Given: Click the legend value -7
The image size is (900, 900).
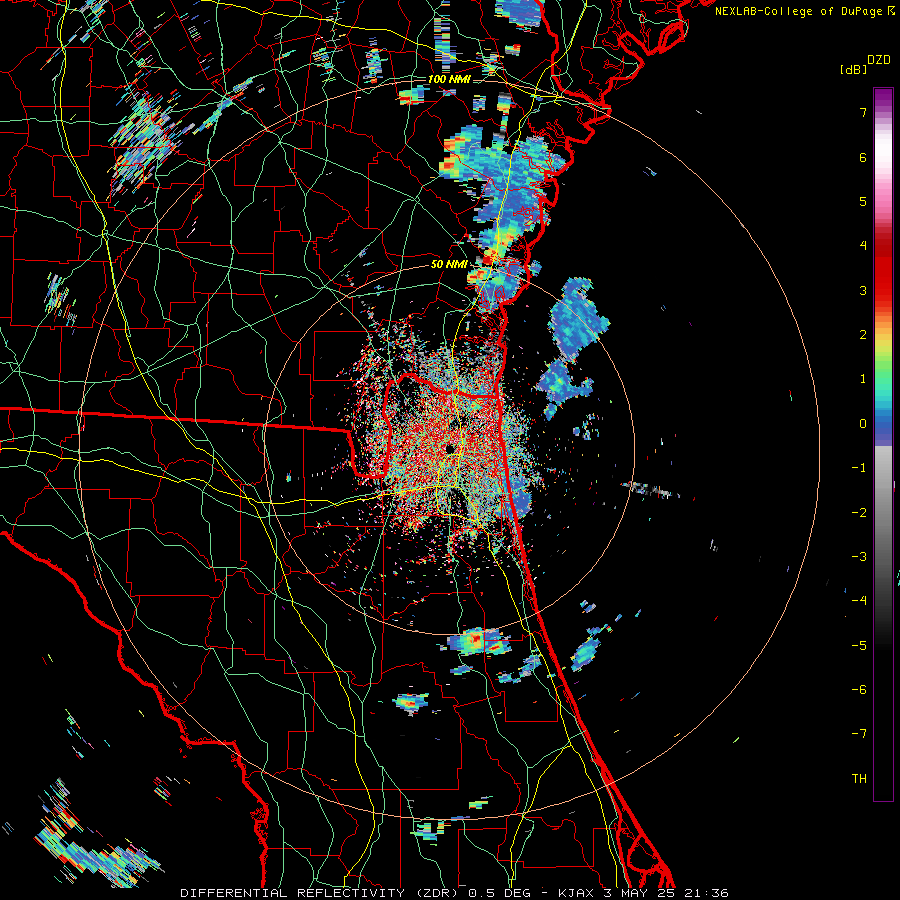Looking at the screenshot, I should pos(859,734).
